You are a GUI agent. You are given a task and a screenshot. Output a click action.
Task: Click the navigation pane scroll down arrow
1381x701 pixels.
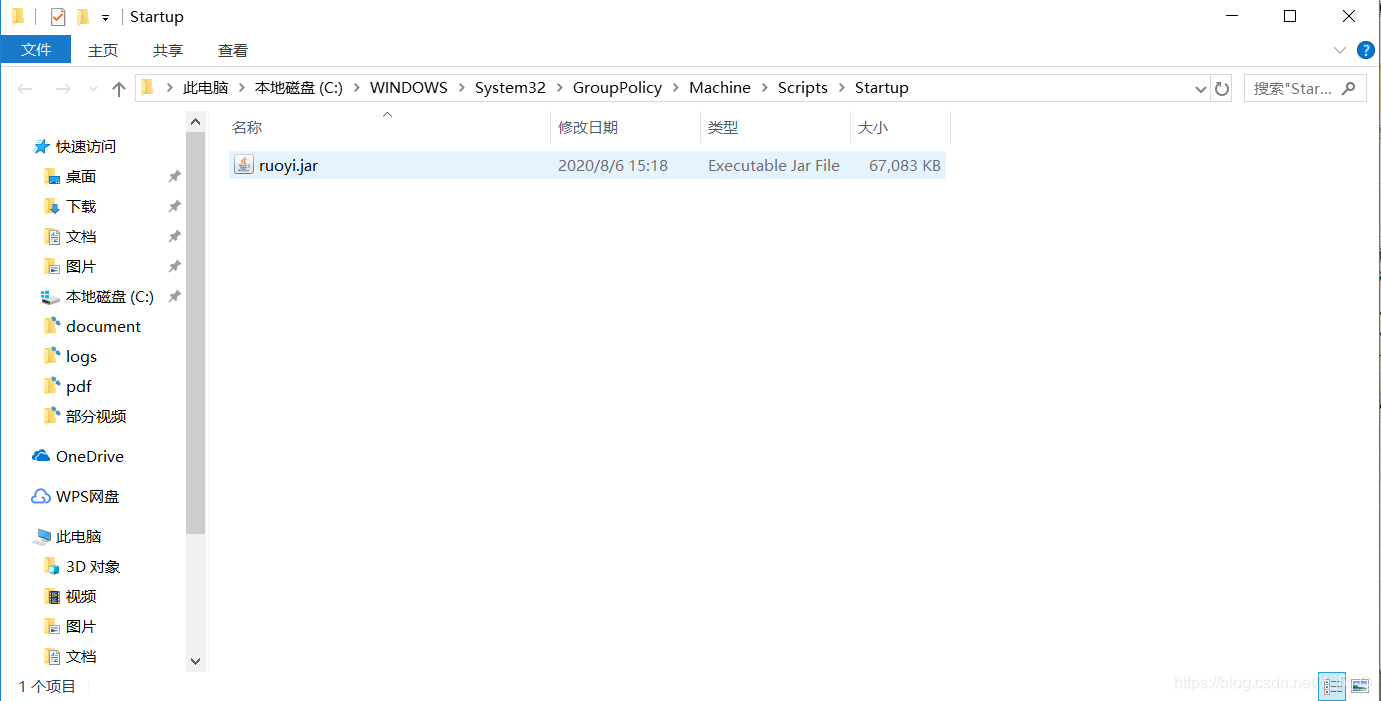coord(195,661)
